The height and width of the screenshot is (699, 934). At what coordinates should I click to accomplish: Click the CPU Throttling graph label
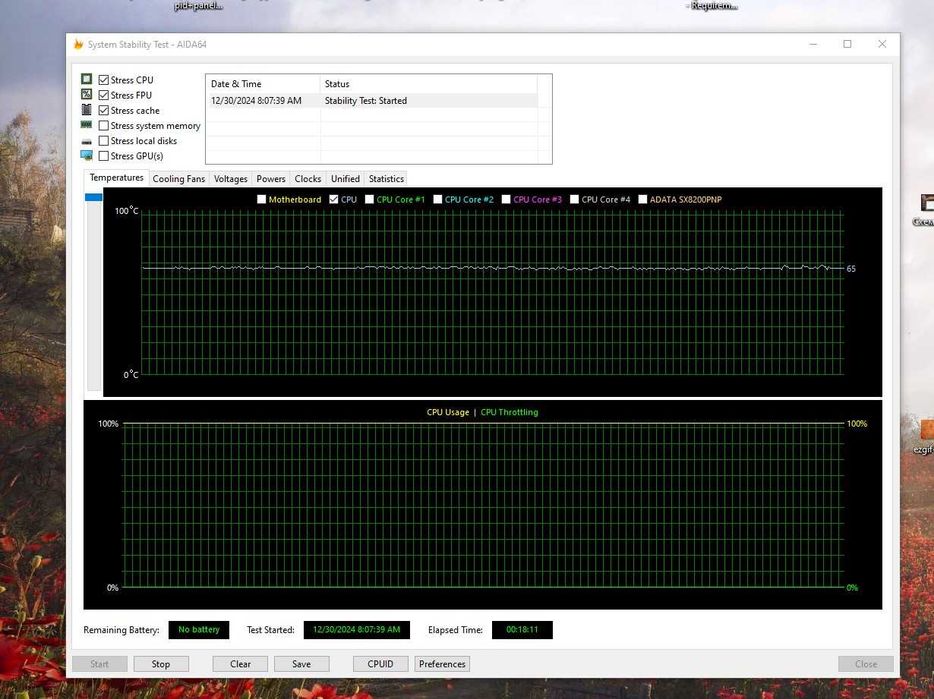[x=509, y=412]
